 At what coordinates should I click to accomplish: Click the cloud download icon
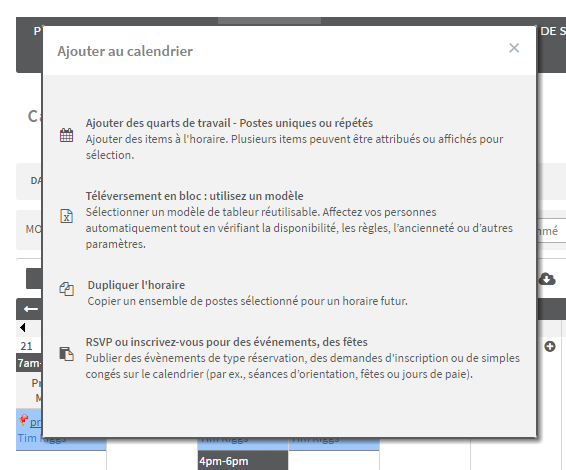(547, 279)
